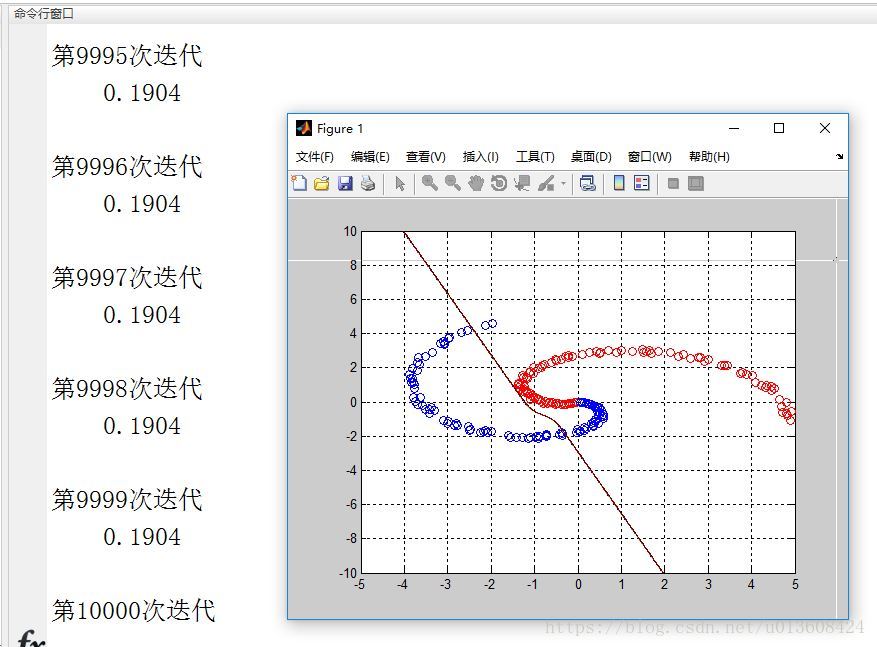Select the Rotate 3D tool
The image size is (877, 647).
point(499,183)
